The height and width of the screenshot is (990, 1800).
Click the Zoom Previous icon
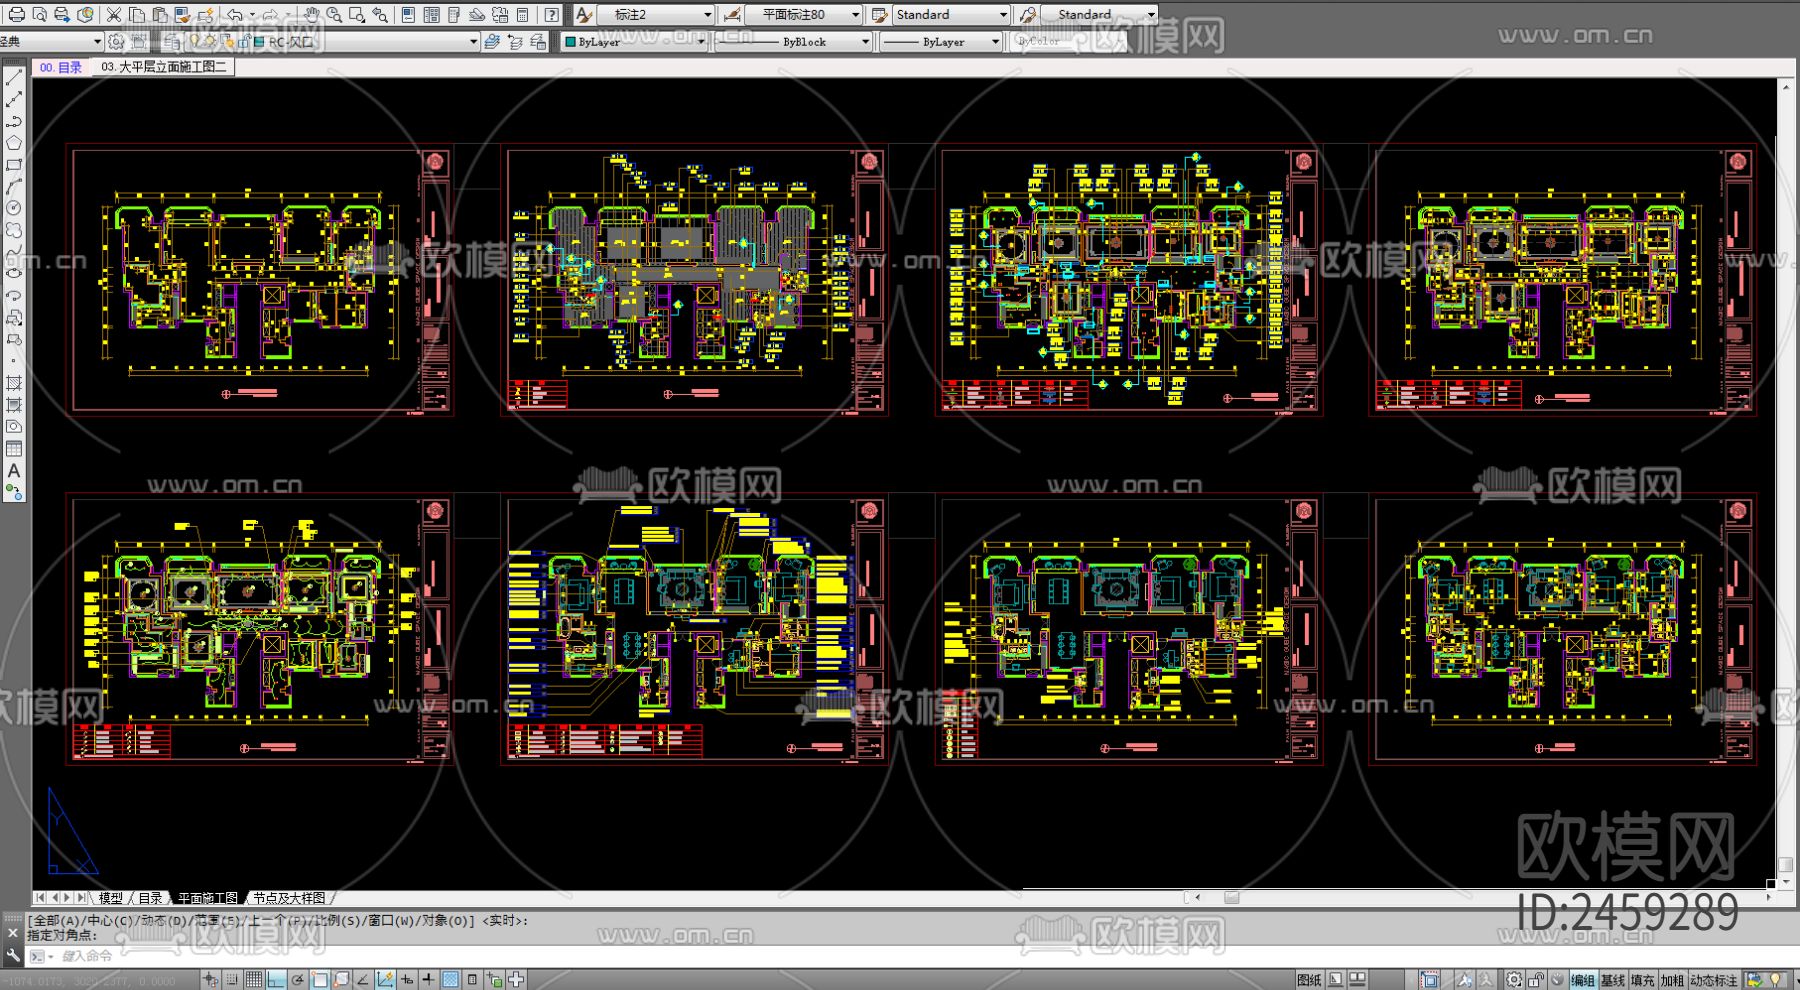click(x=380, y=15)
